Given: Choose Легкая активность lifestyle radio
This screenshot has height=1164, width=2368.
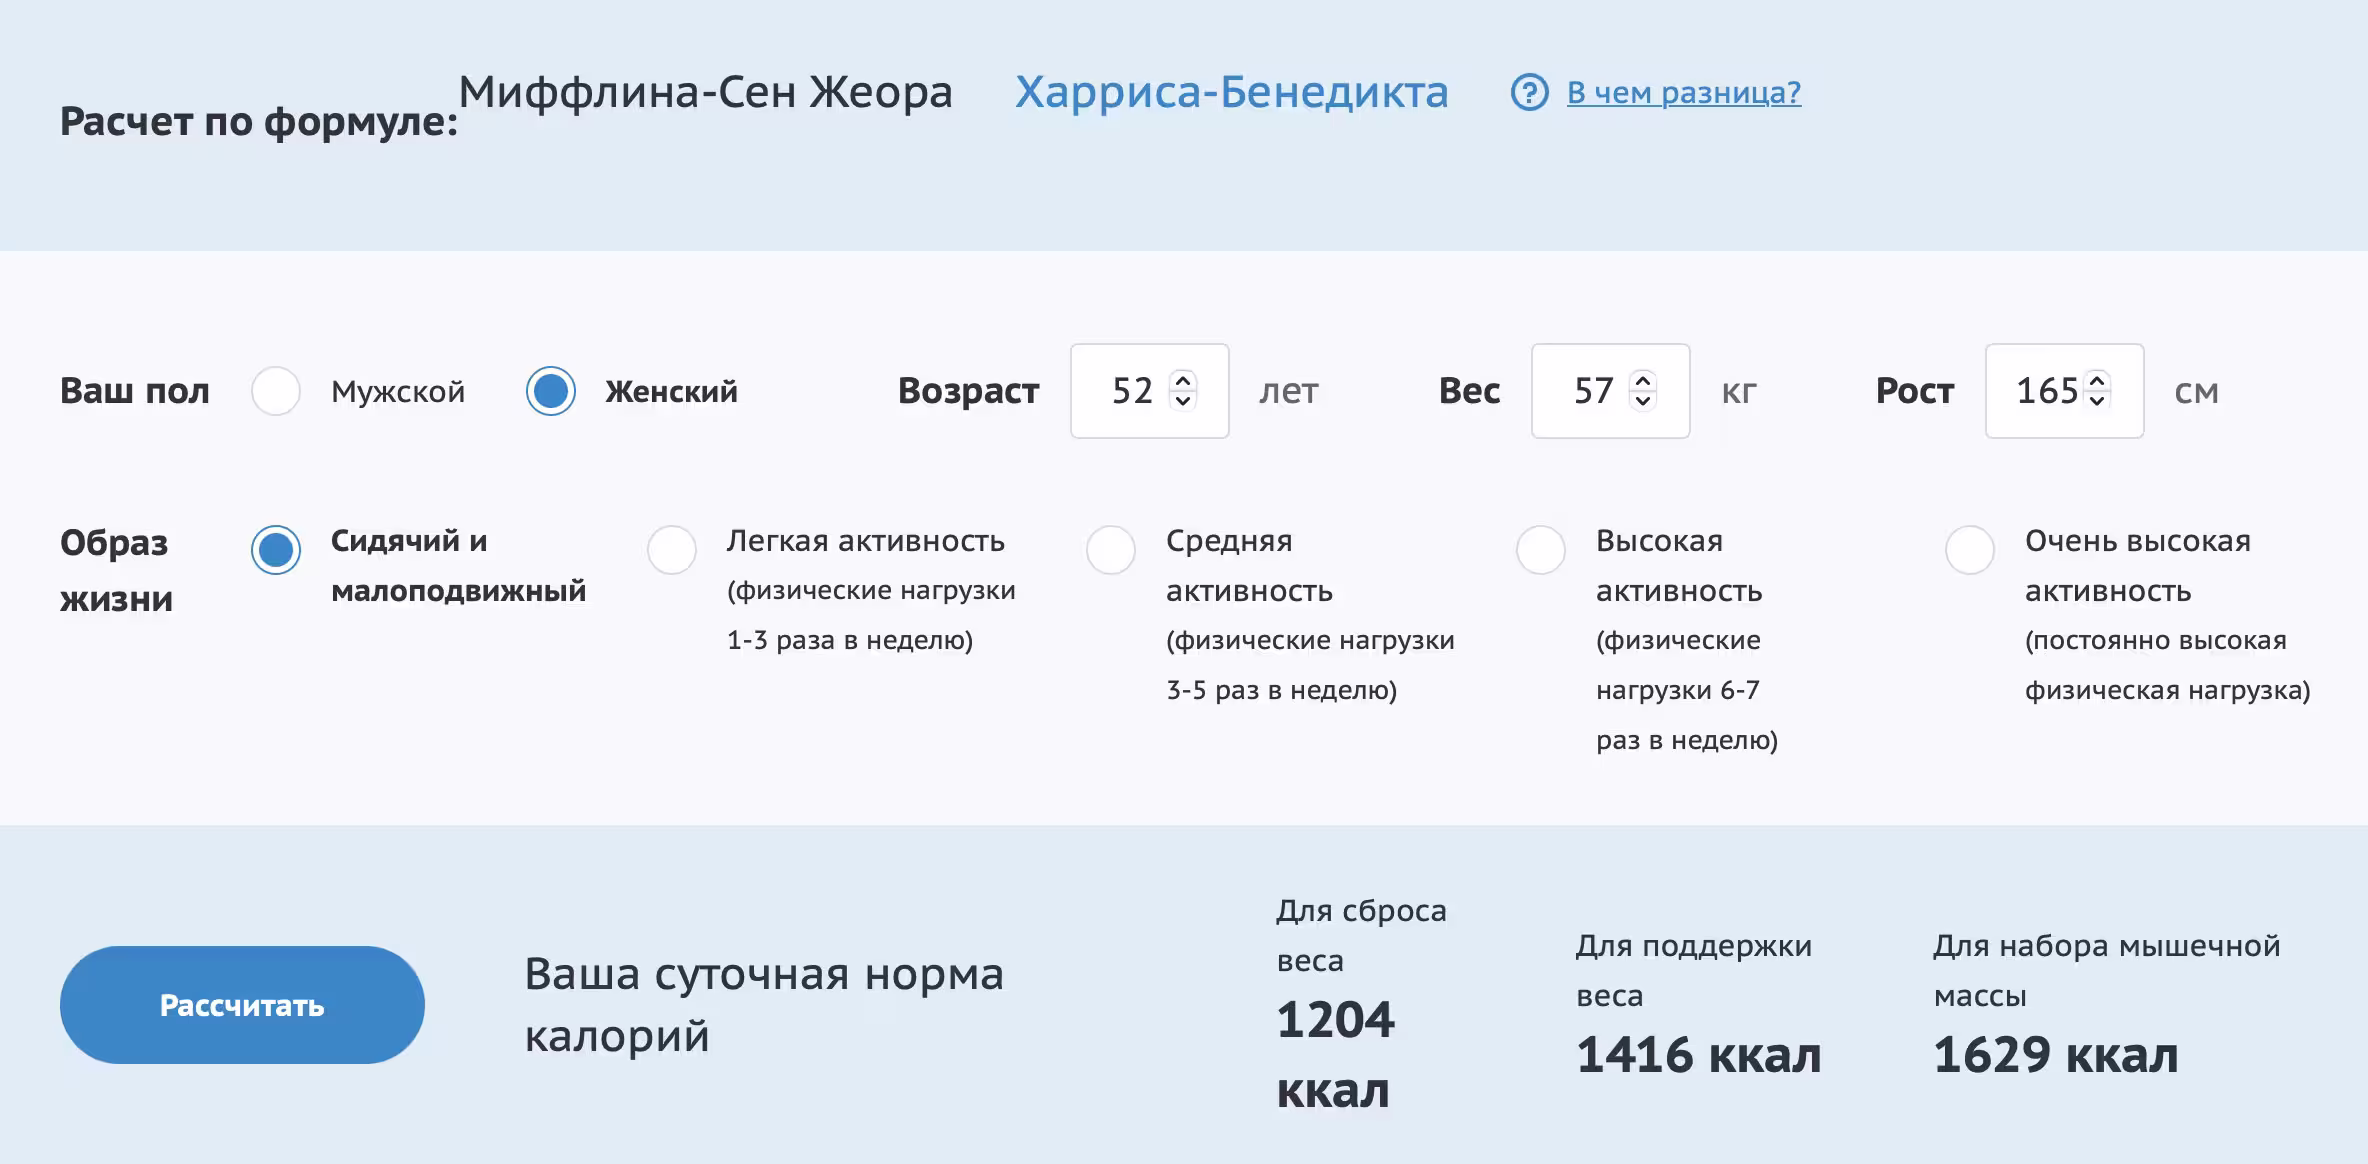Looking at the screenshot, I should click(x=672, y=550).
